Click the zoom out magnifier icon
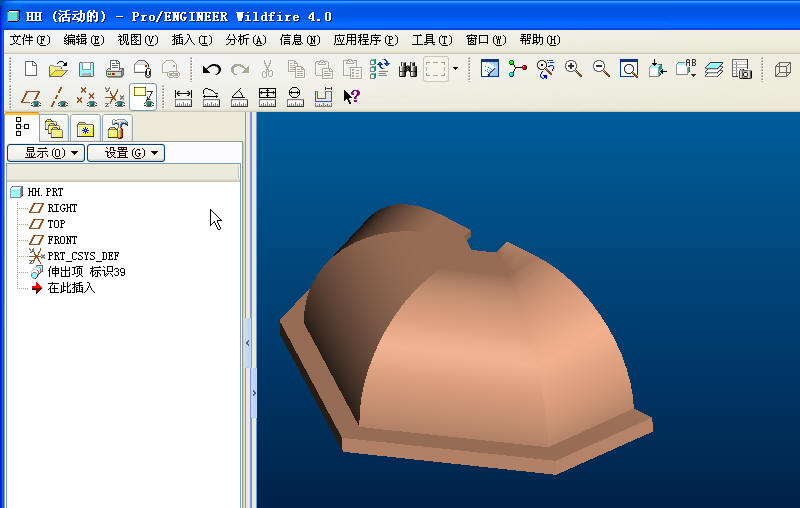Viewport: 800px width, 508px height. [602, 68]
